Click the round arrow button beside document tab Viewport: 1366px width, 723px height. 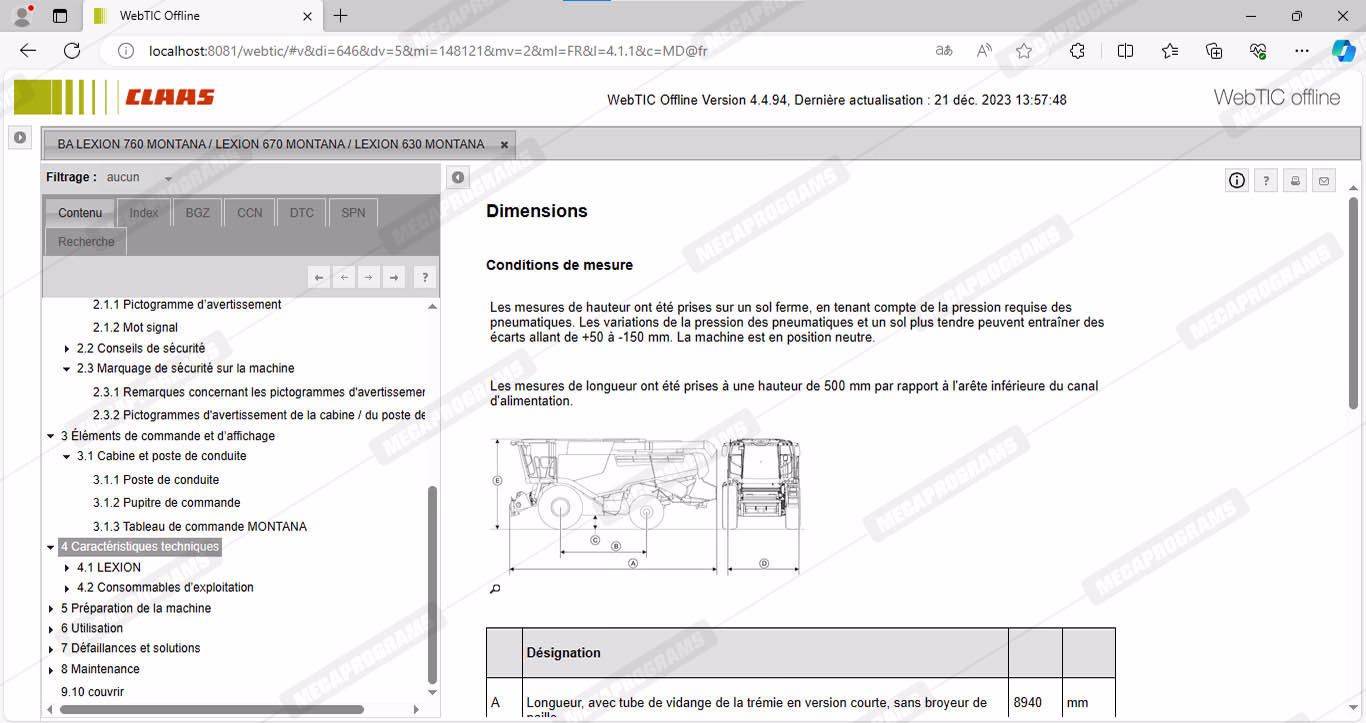pyautogui.click(x=20, y=138)
